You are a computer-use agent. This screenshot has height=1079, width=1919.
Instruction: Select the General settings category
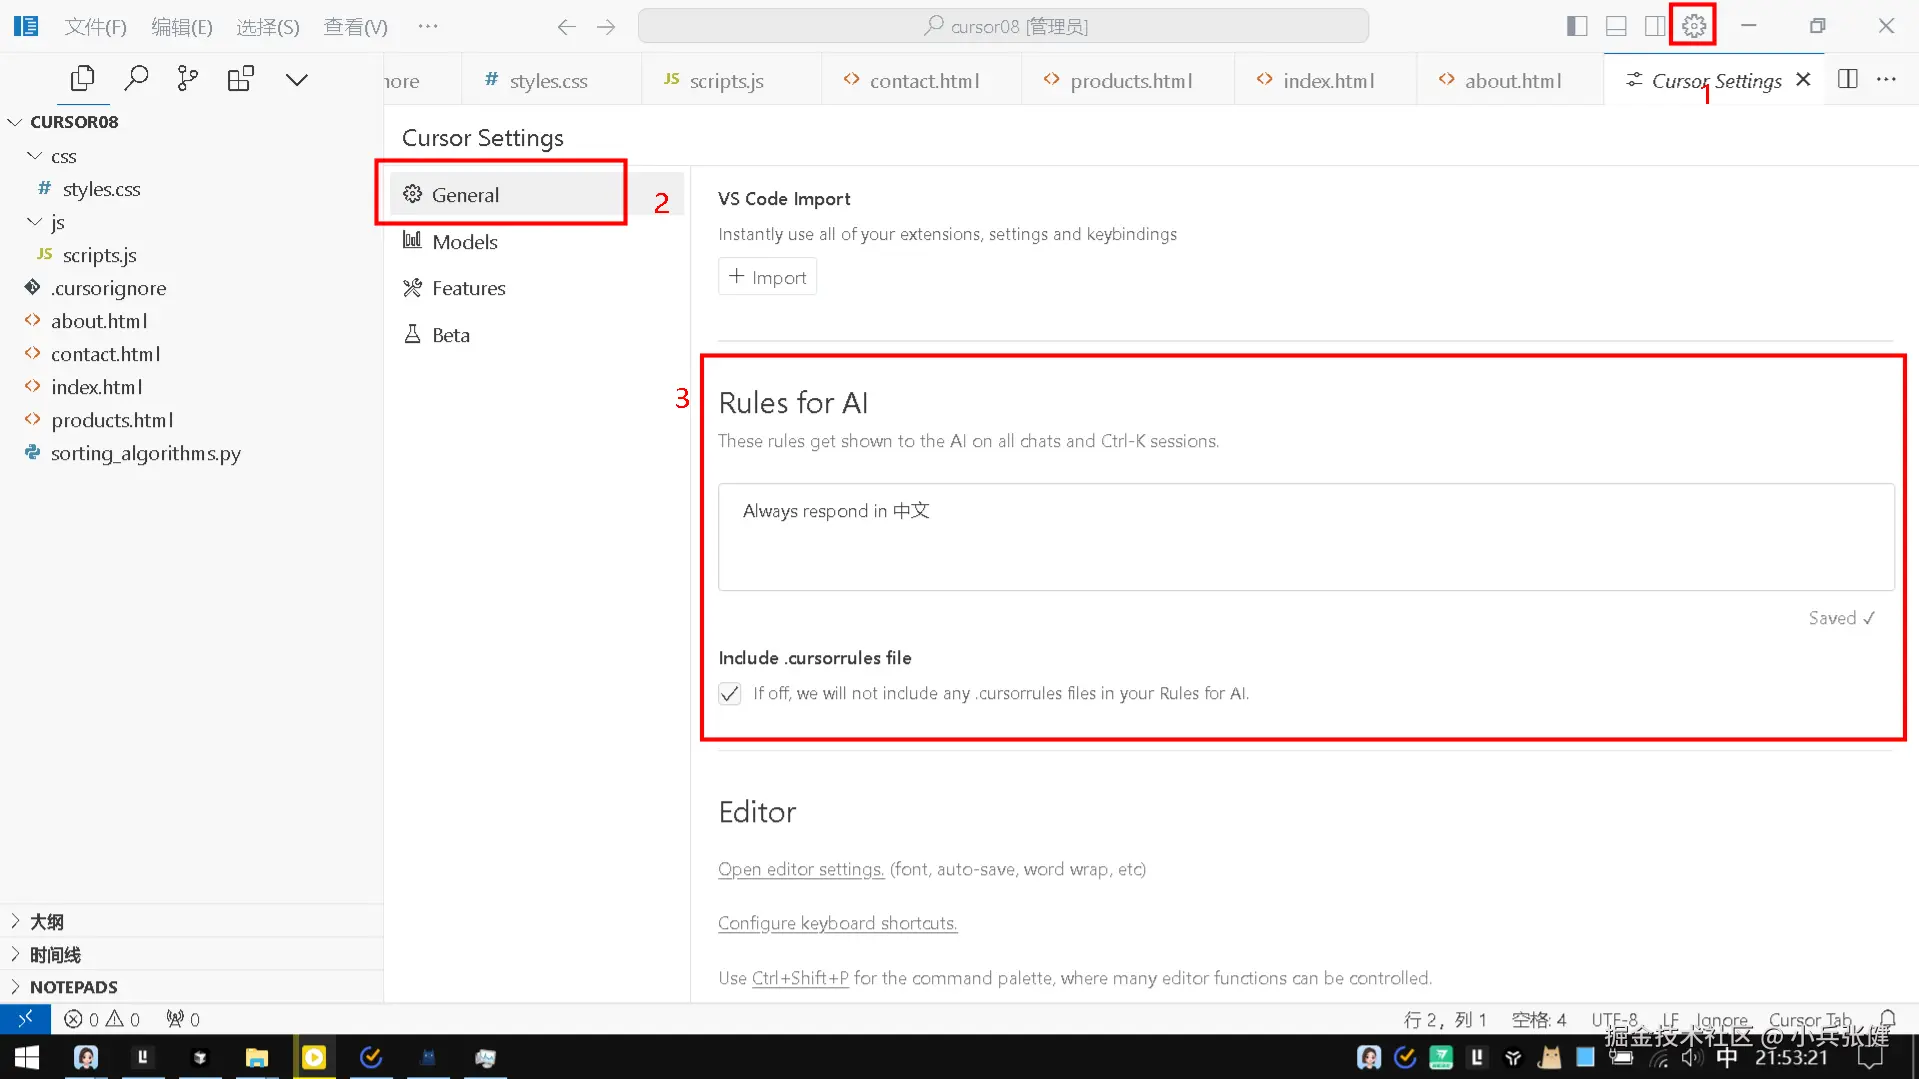[x=536, y=195]
